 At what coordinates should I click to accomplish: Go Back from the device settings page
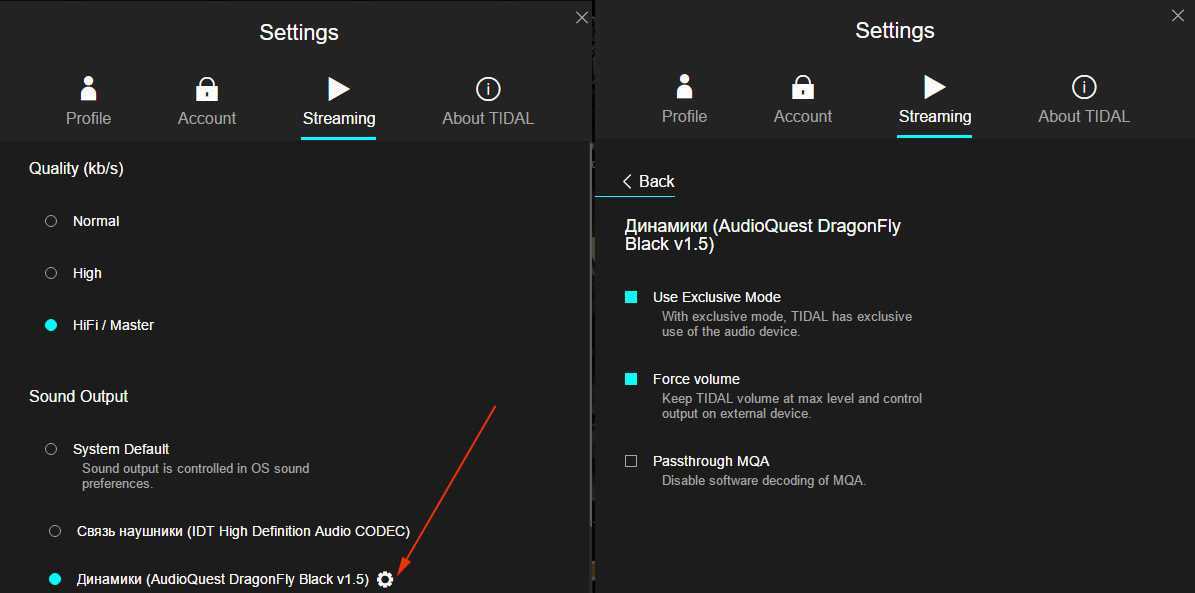pyautogui.click(x=648, y=181)
